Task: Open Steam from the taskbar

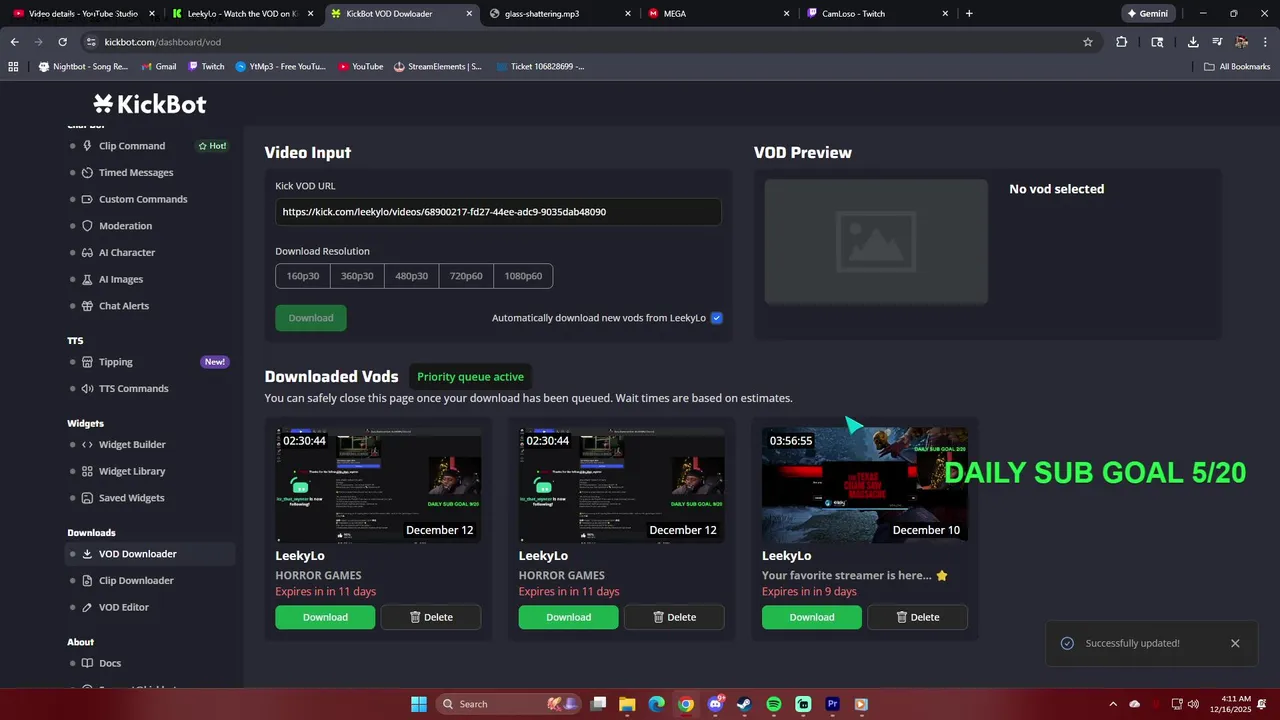Action: (744, 704)
